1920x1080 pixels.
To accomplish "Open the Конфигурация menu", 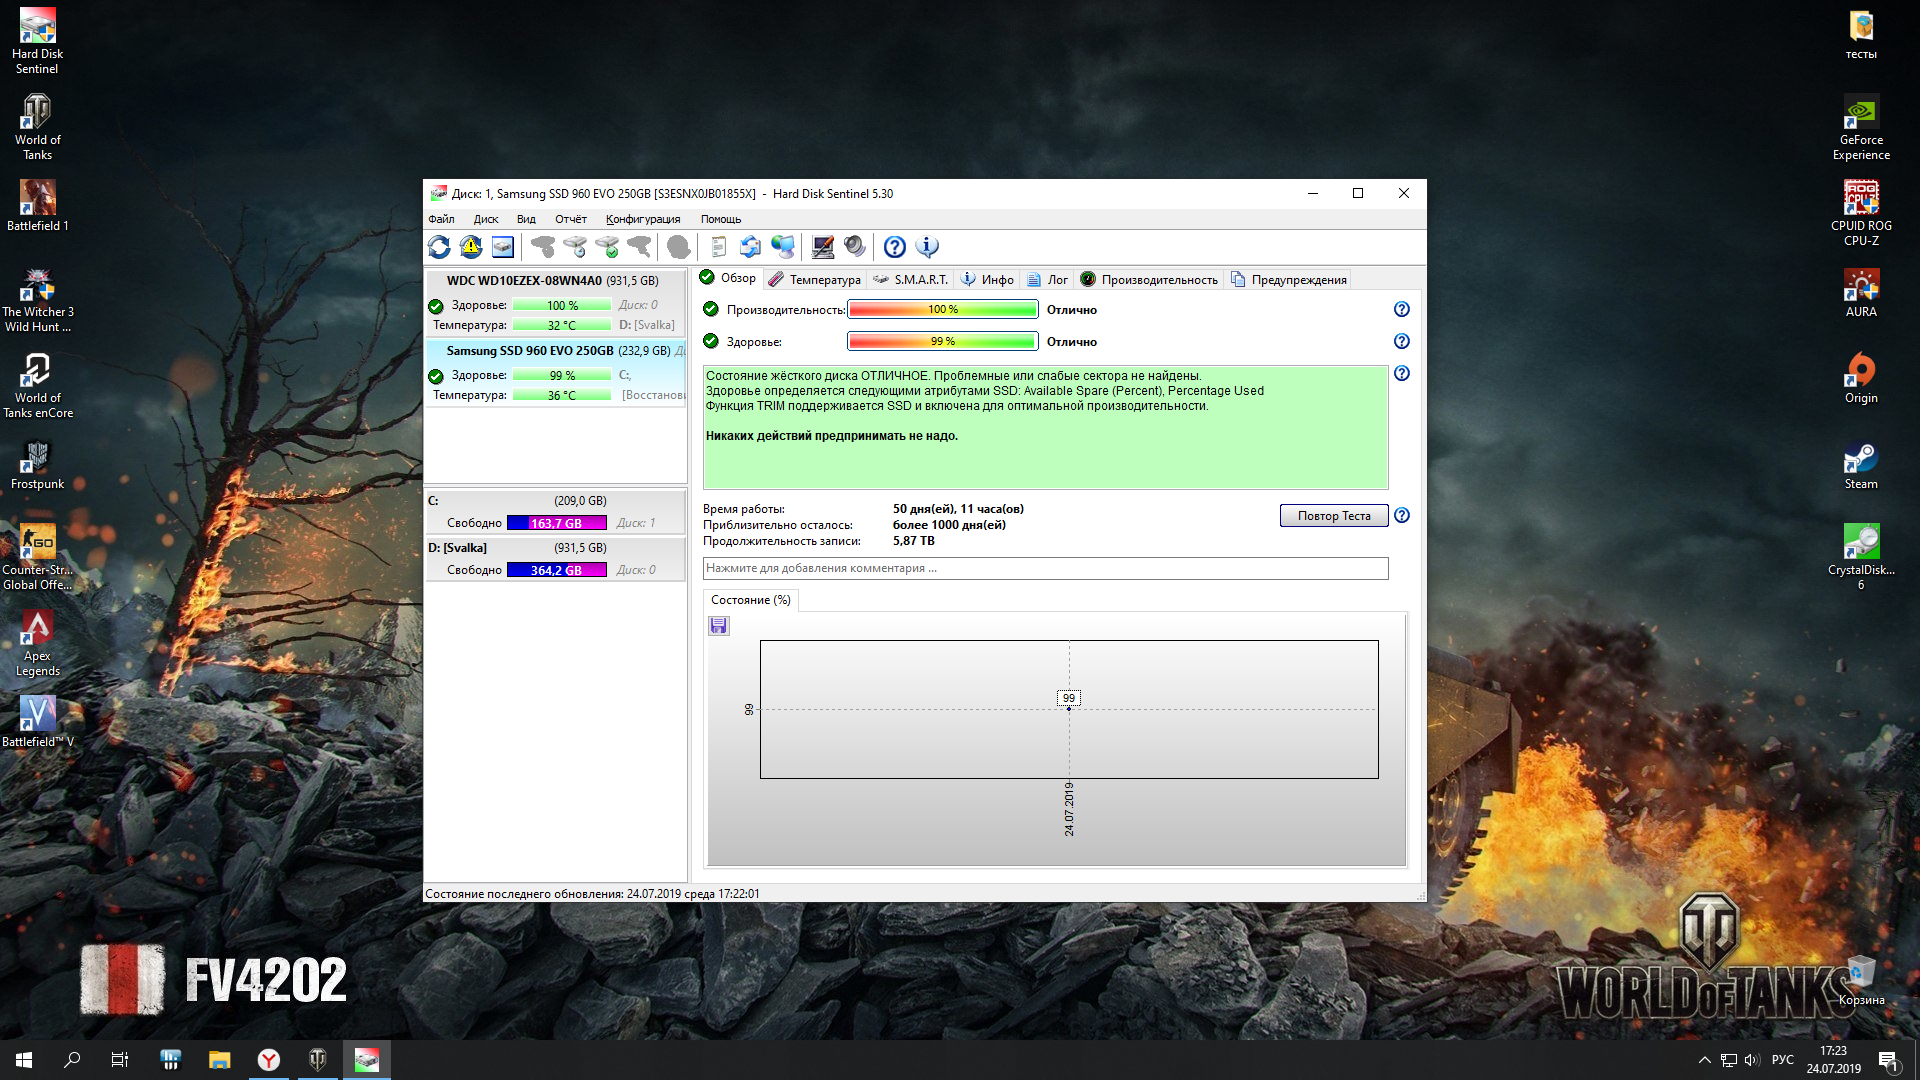I will tap(642, 219).
